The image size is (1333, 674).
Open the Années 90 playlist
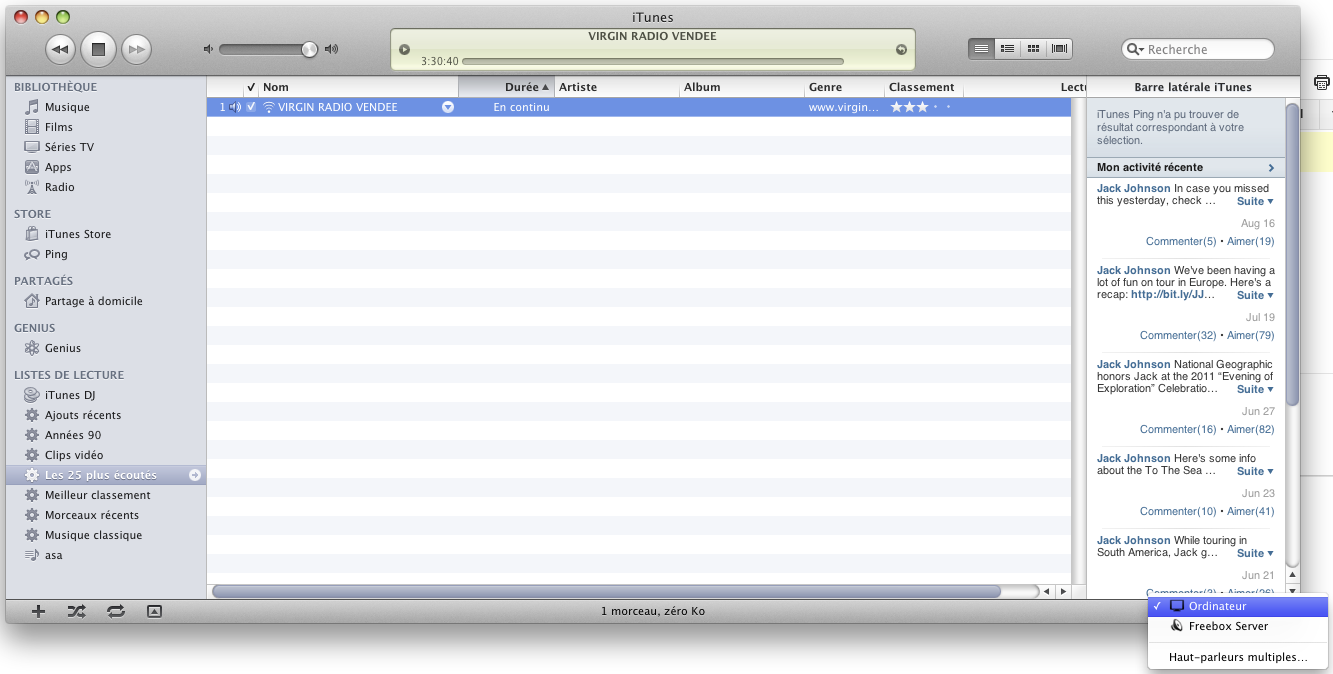pyautogui.click(x=73, y=435)
